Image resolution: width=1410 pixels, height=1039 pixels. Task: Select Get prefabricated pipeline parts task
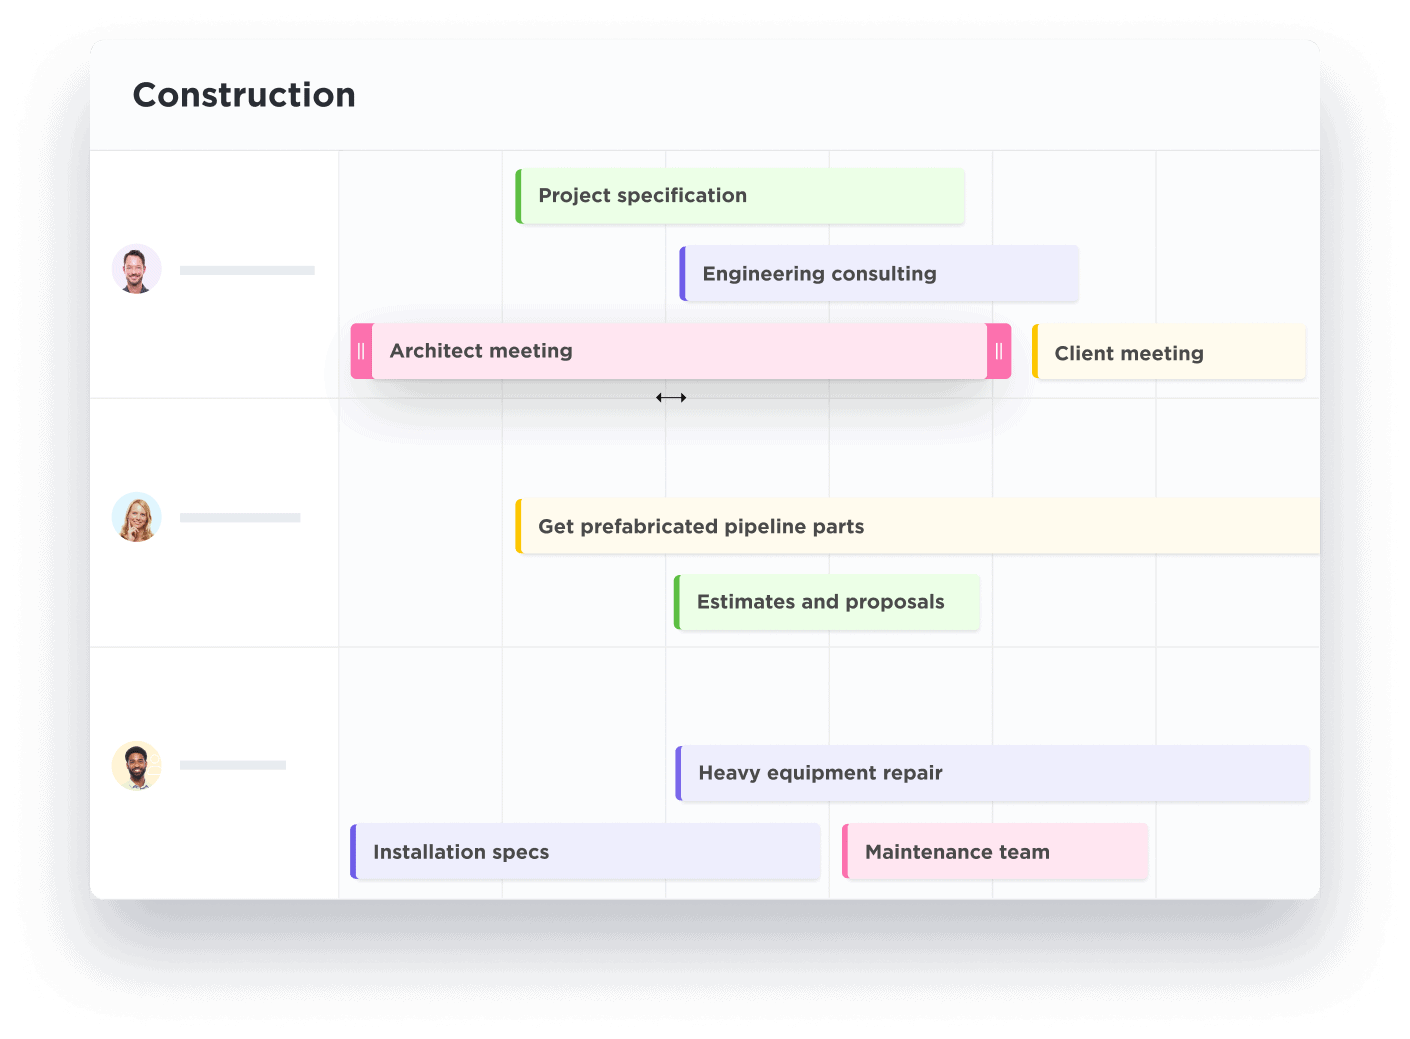pyautogui.click(x=918, y=526)
